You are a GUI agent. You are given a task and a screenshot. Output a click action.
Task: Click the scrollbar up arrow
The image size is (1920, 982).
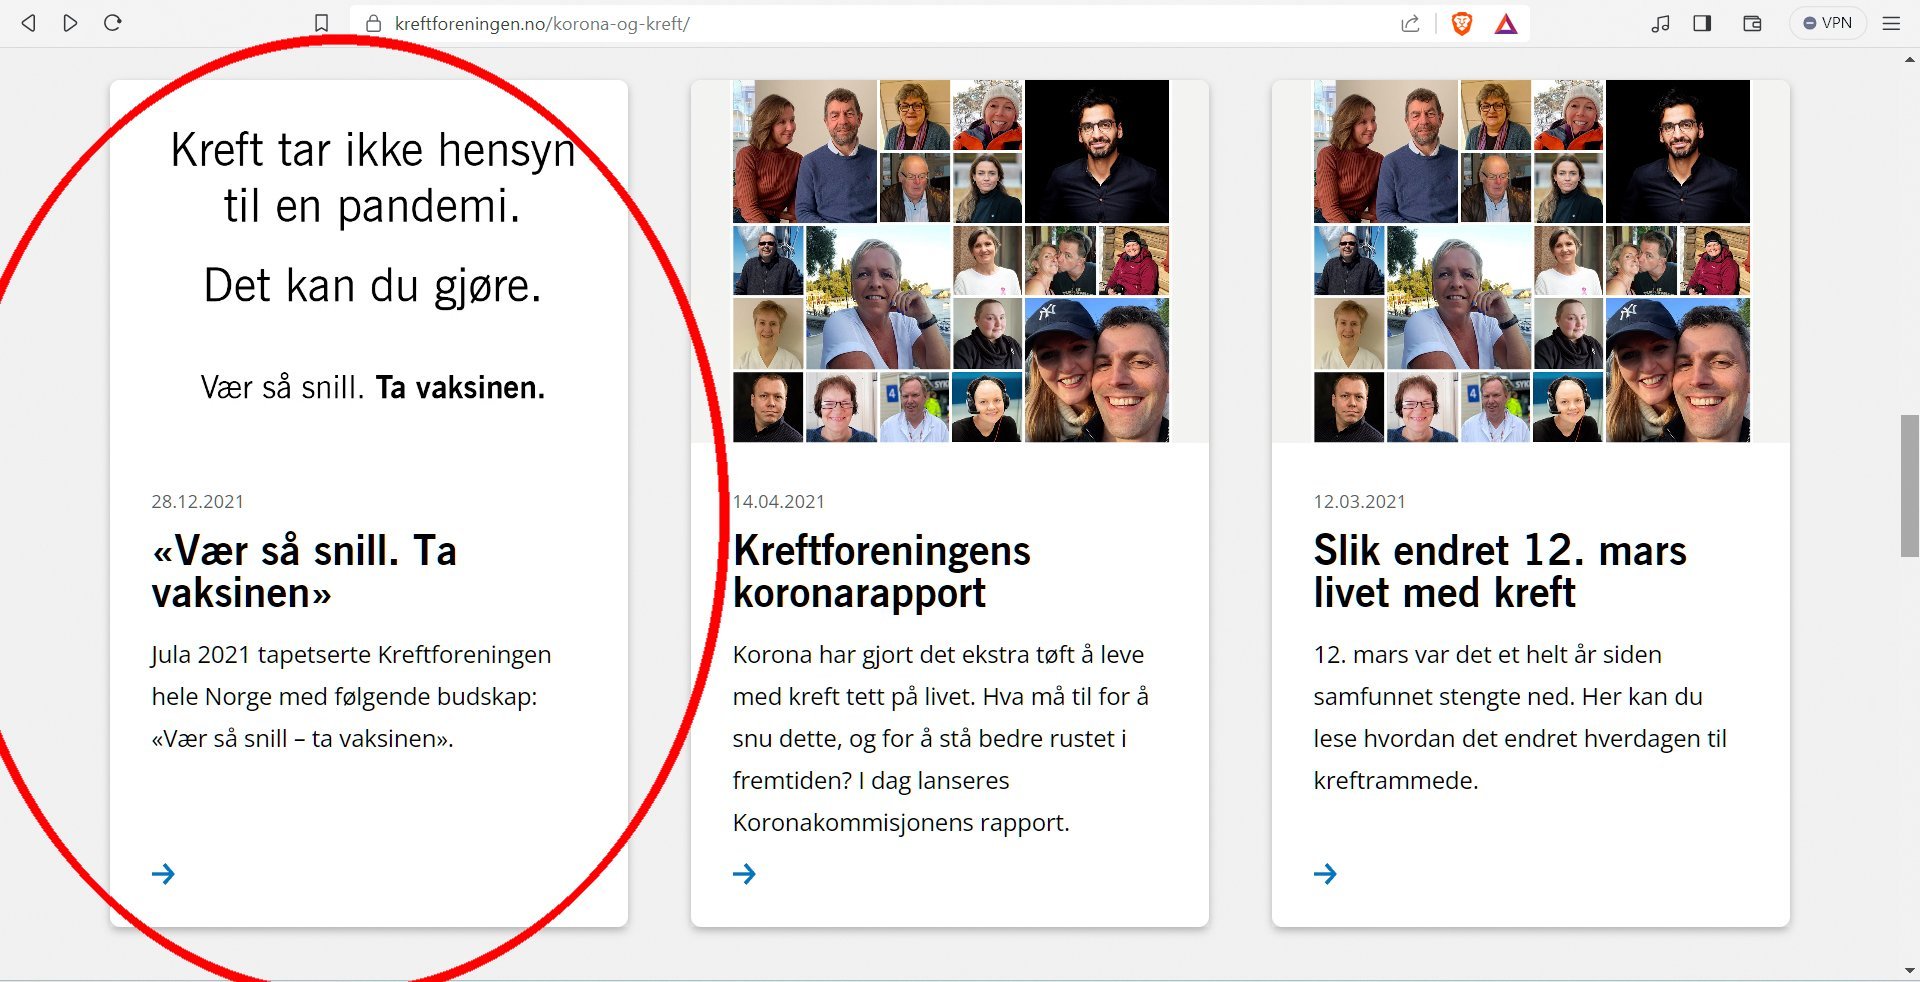(1909, 59)
